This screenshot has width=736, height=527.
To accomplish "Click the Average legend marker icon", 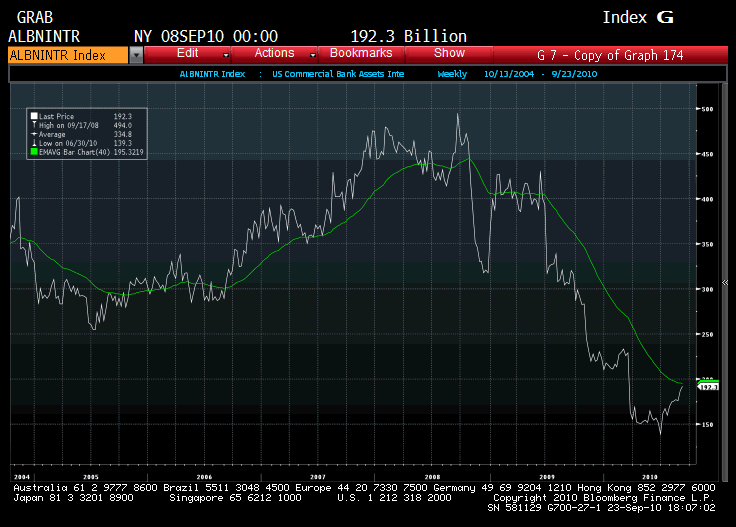I will click(34, 134).
